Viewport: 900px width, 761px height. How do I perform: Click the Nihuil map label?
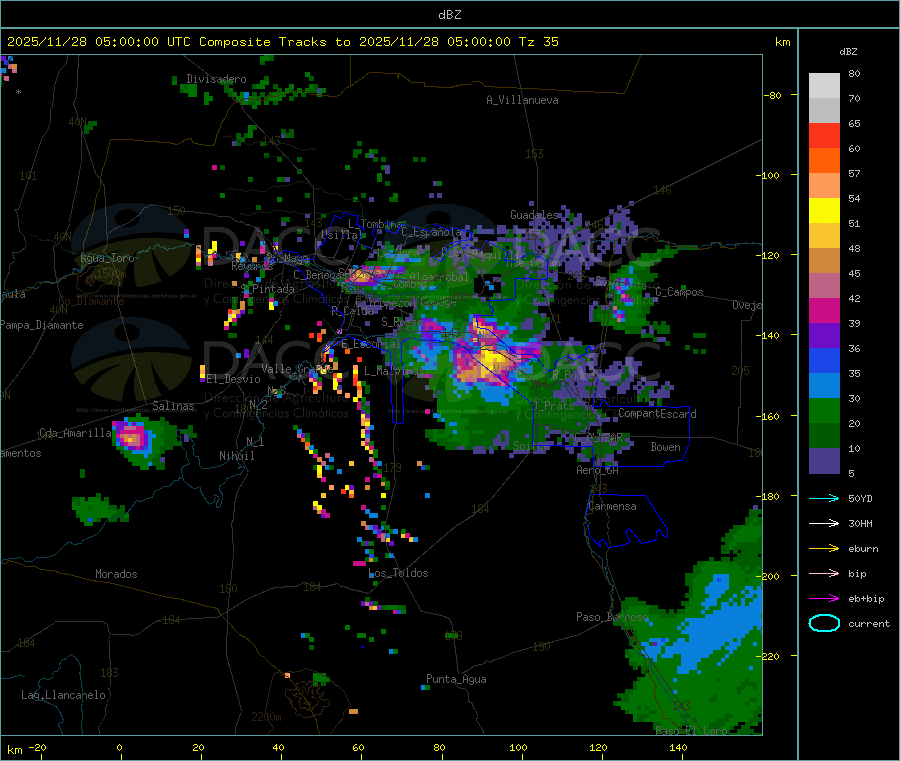pyautogui.click(x=236, y=456)
